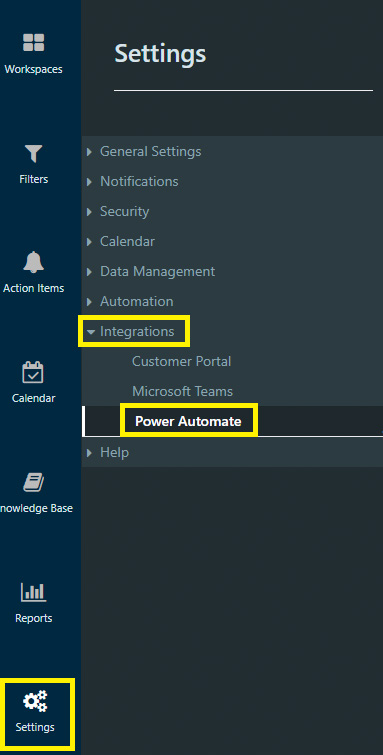Click the Help label

pyautogui.click(x=114, y=452)
